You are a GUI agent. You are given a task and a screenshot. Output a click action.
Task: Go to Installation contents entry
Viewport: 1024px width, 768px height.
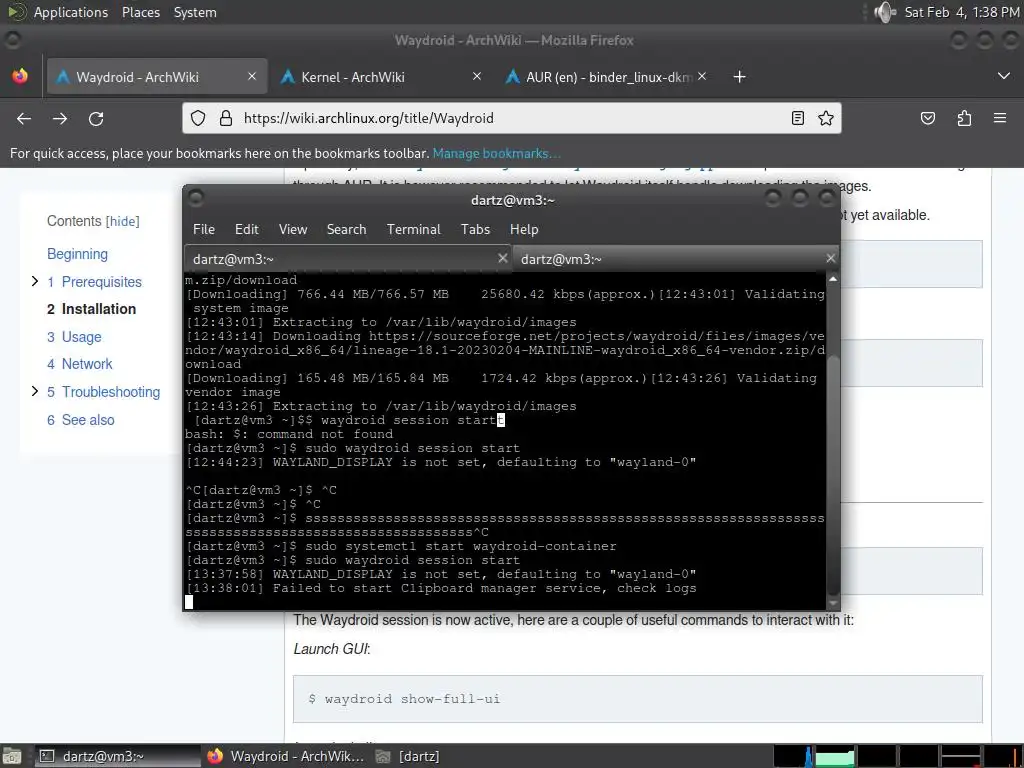click(91, 309)
